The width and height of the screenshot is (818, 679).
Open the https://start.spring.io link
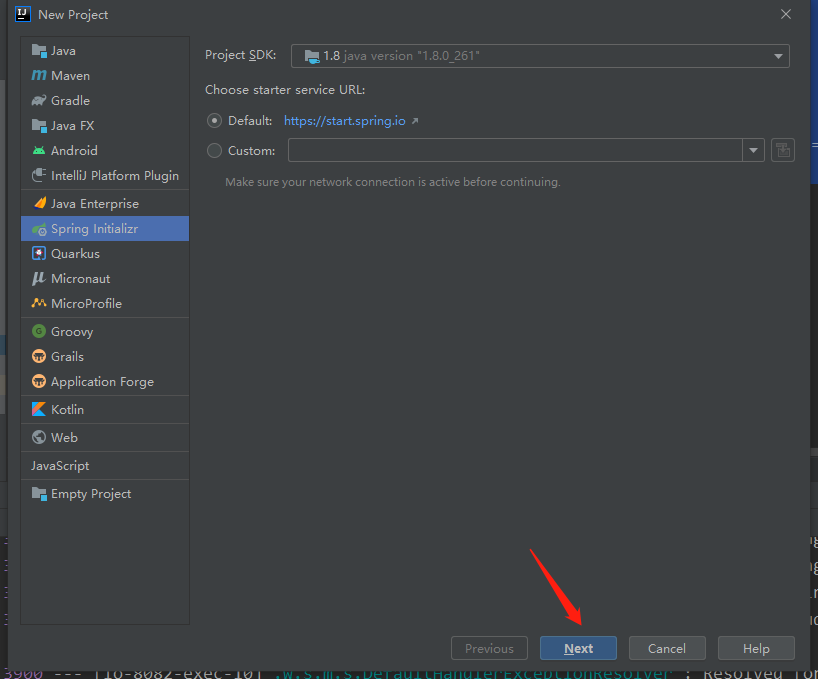[x=345, y=120]
